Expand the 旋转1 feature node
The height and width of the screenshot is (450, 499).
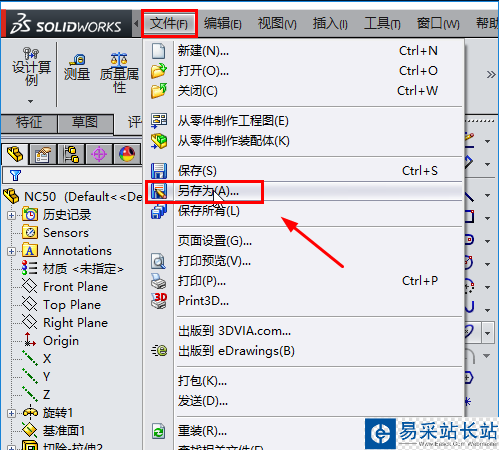pyautogui.click(x=11, y=413)
